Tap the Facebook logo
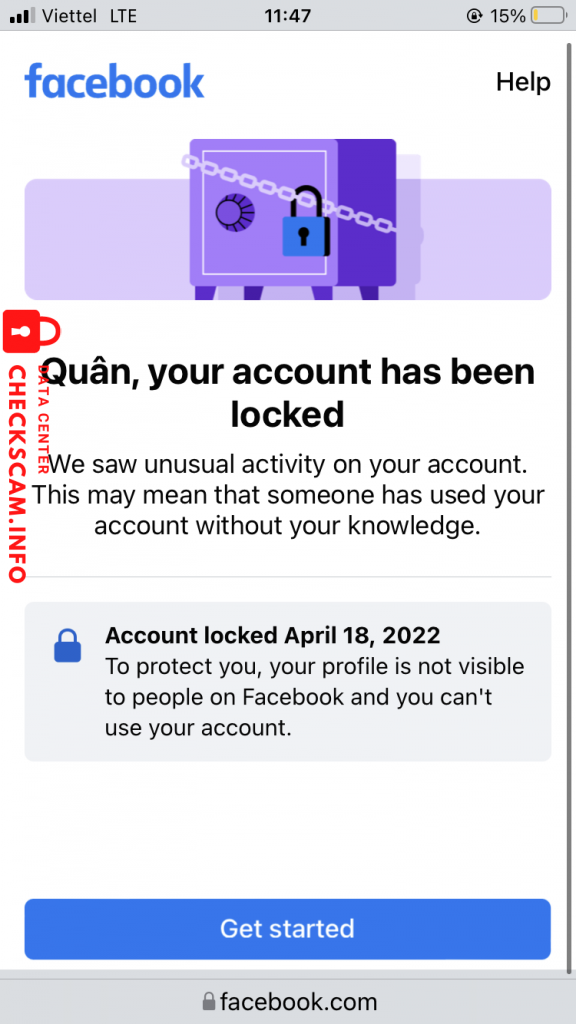The image size is (576, 1024). tap(114, 81)
